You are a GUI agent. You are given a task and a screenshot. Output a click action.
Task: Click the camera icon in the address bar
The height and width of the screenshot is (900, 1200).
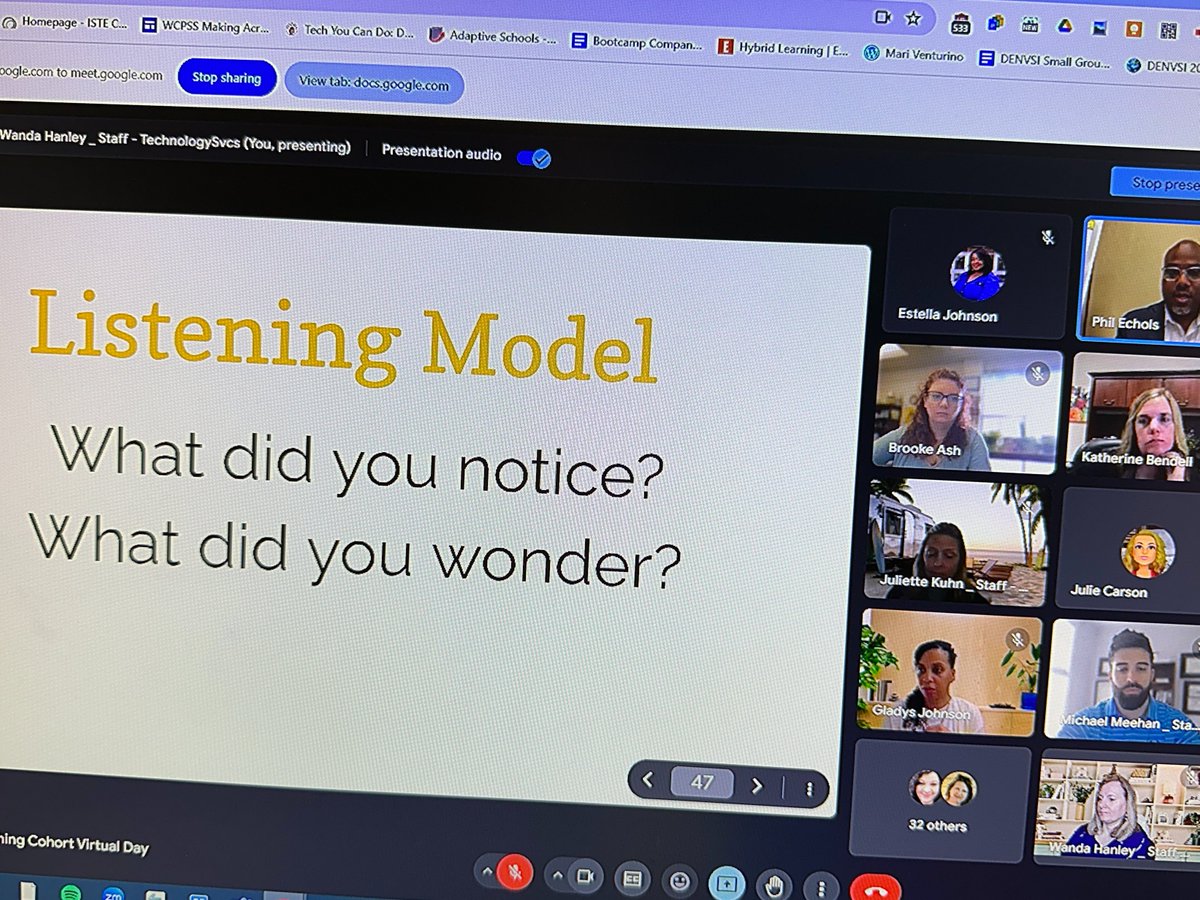883,16
